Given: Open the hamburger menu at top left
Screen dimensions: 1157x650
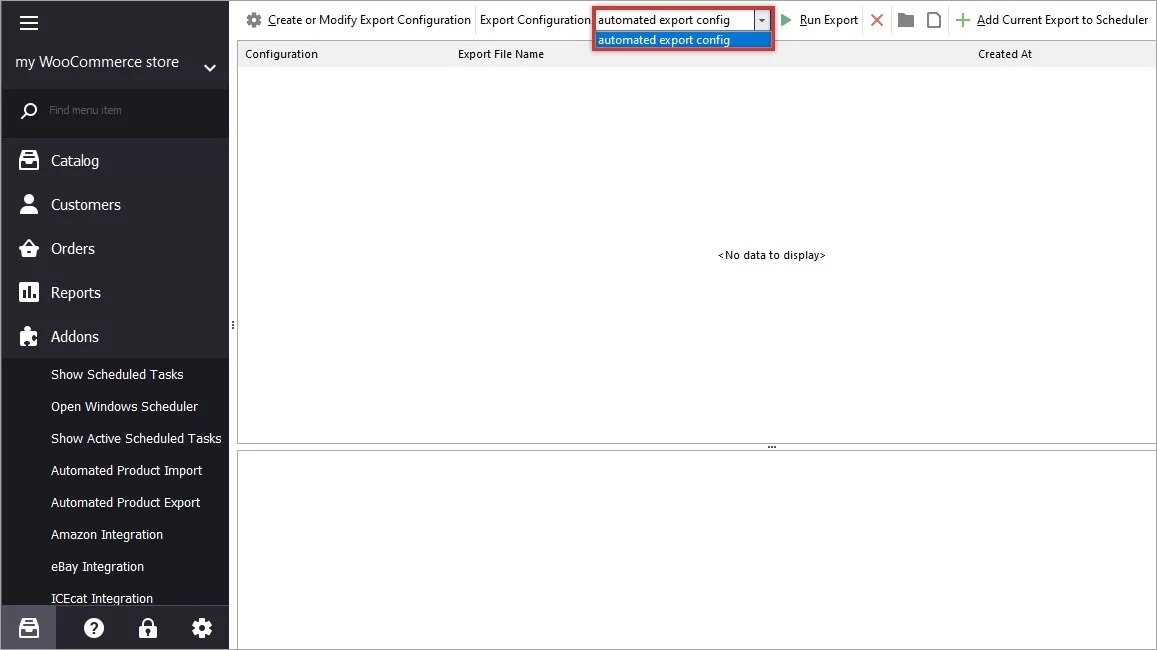Looking at the screenshot, I should click(x=28, y=22).
